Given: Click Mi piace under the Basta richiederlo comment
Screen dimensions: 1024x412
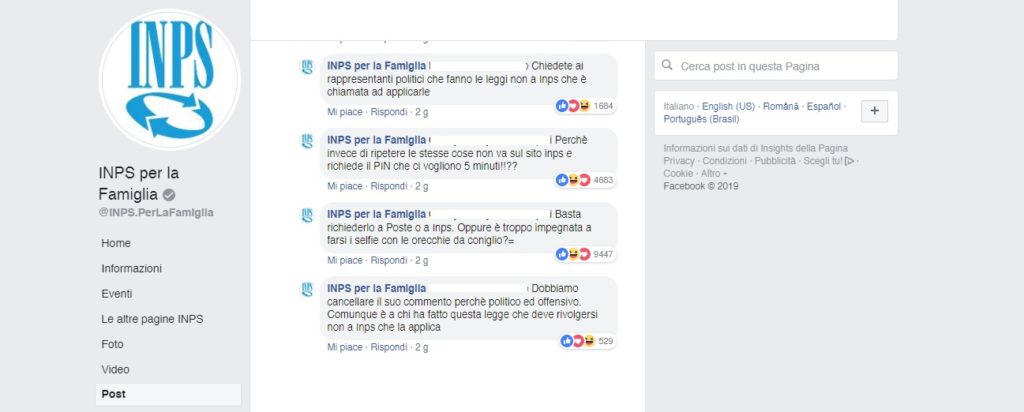Looking at the screenshot, I should pyautogui.click(x=344, y=261).
